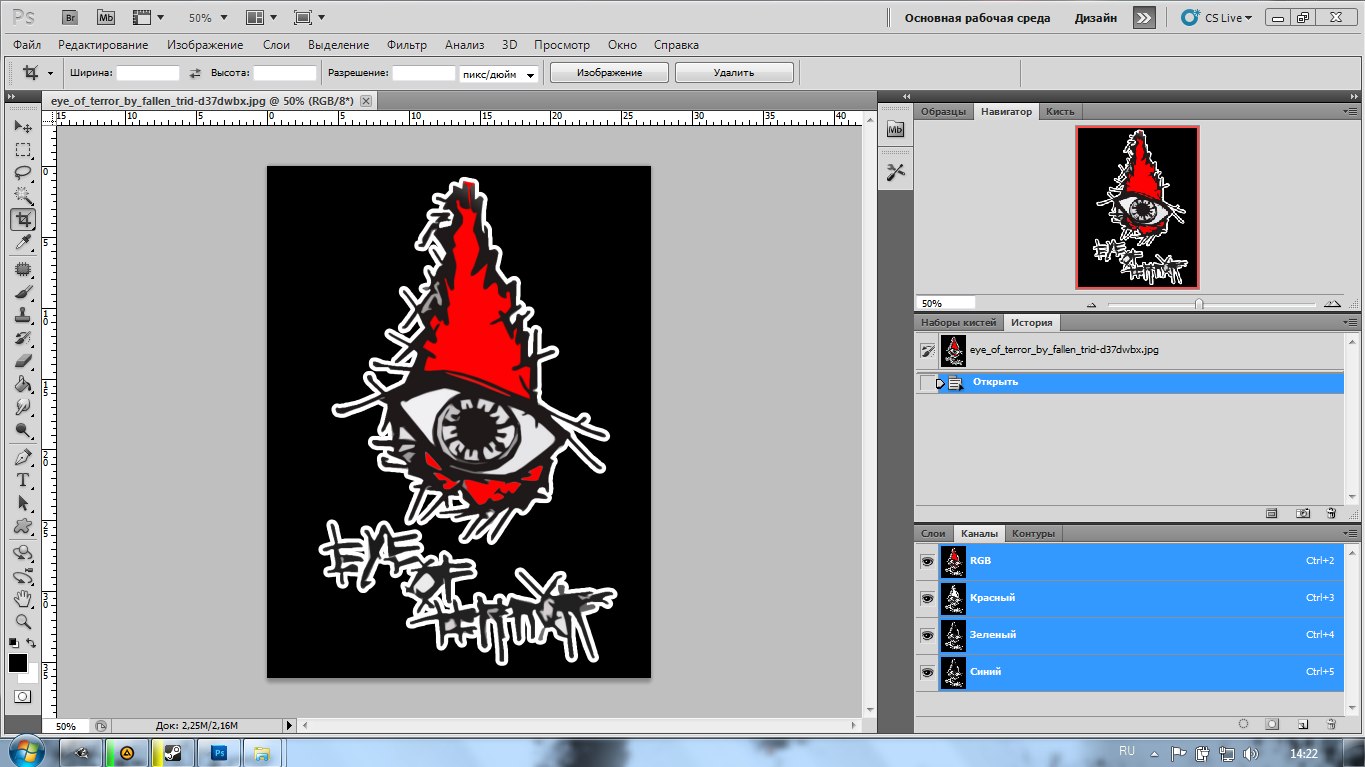
Task: Select the Brush tool
Action: (23, 293)
